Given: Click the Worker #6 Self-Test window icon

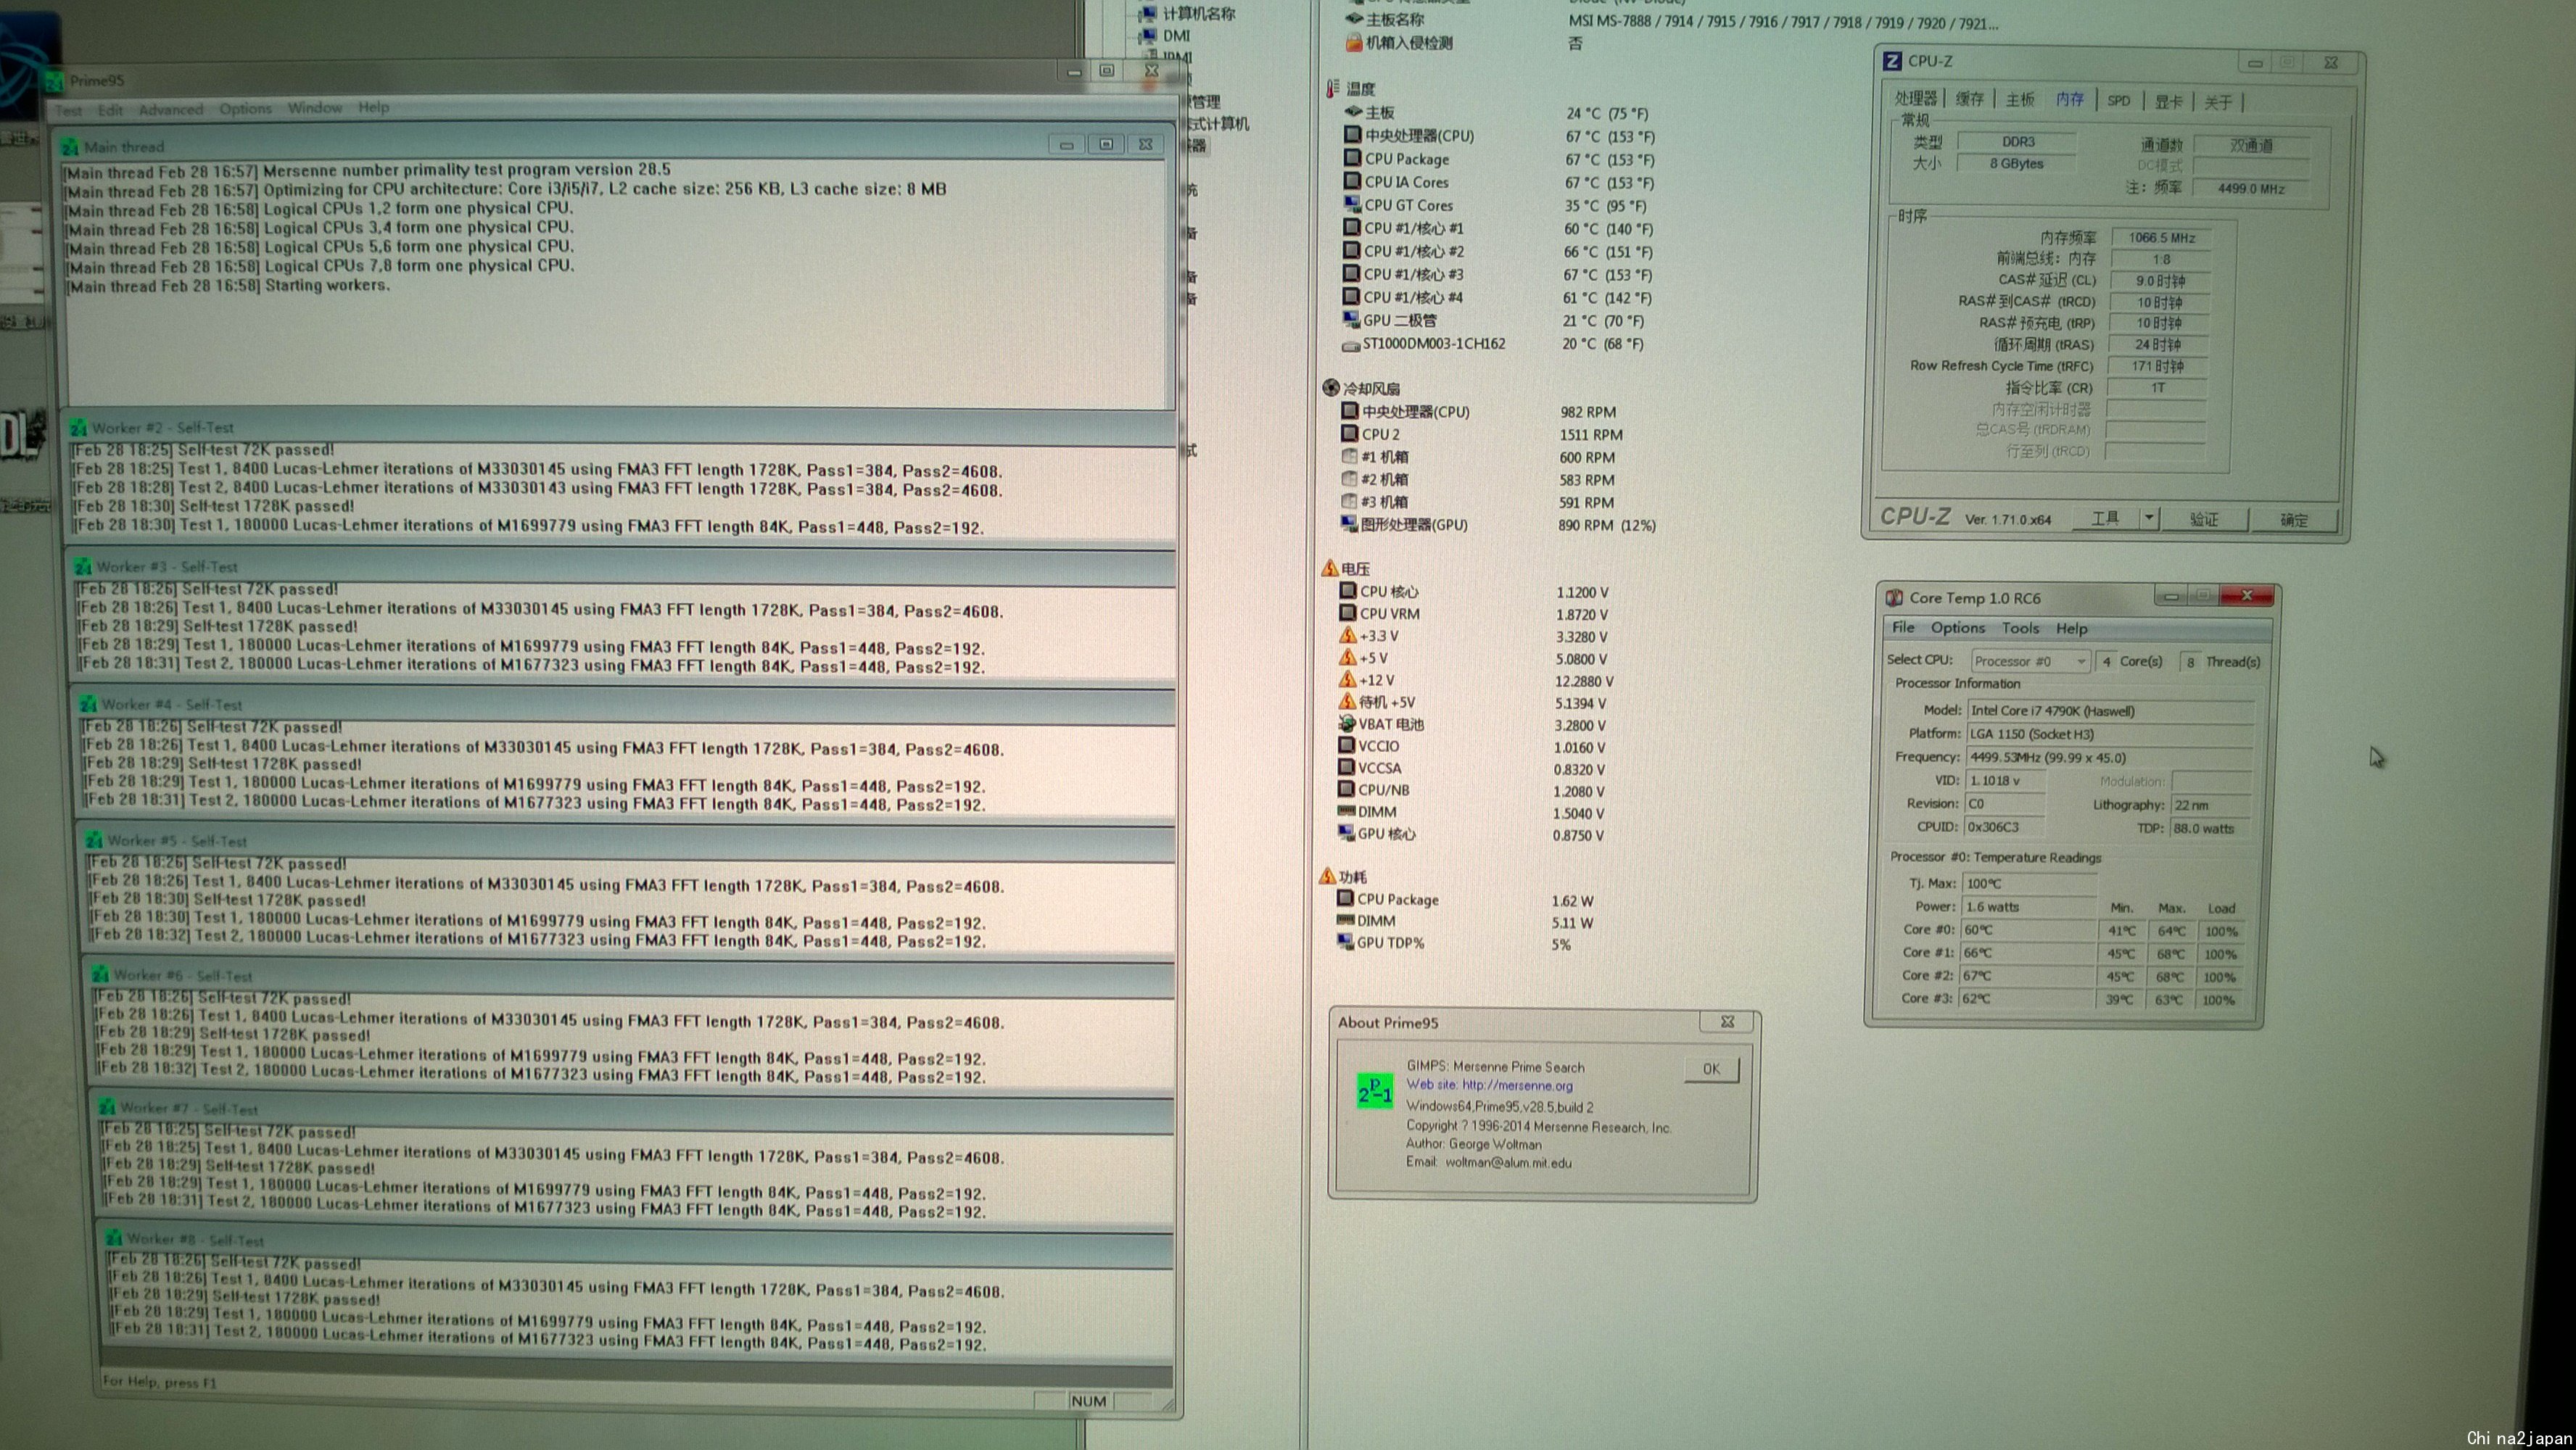Looking at the screenshot, I should coord(100,975).
